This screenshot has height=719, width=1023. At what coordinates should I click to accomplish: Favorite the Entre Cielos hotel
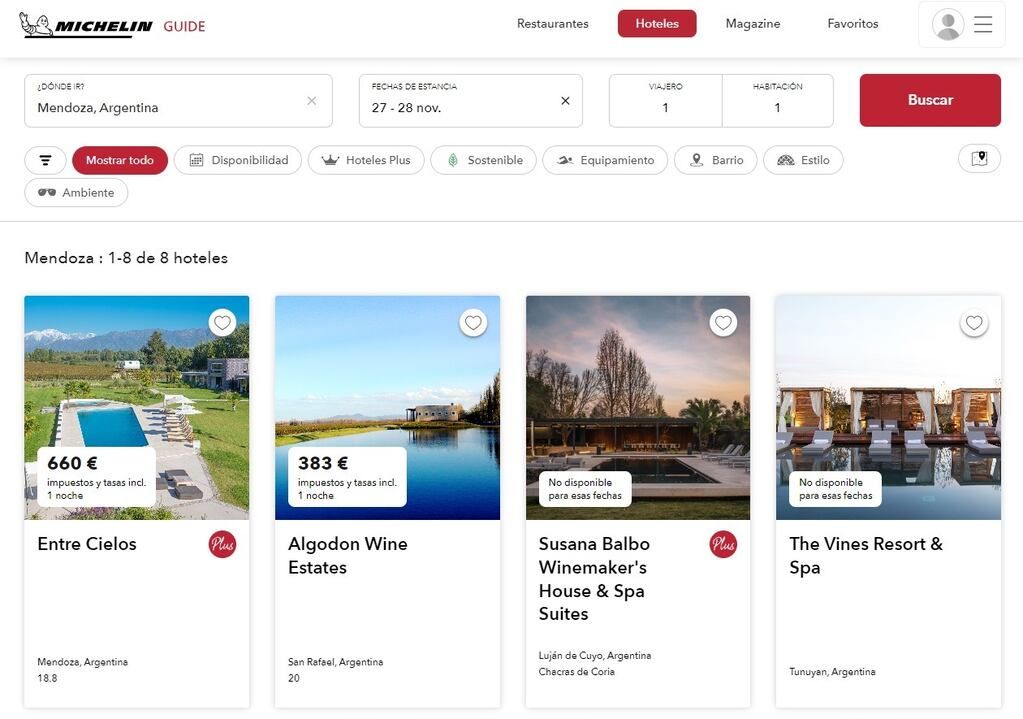tap(222, 323)
